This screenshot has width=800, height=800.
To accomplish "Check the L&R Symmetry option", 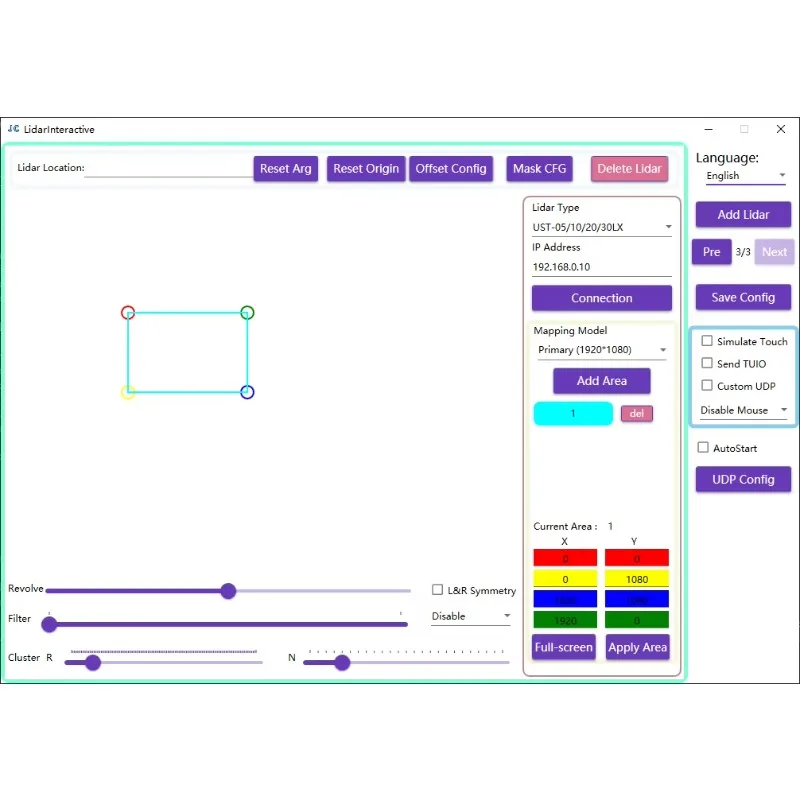I will [437, 590].
